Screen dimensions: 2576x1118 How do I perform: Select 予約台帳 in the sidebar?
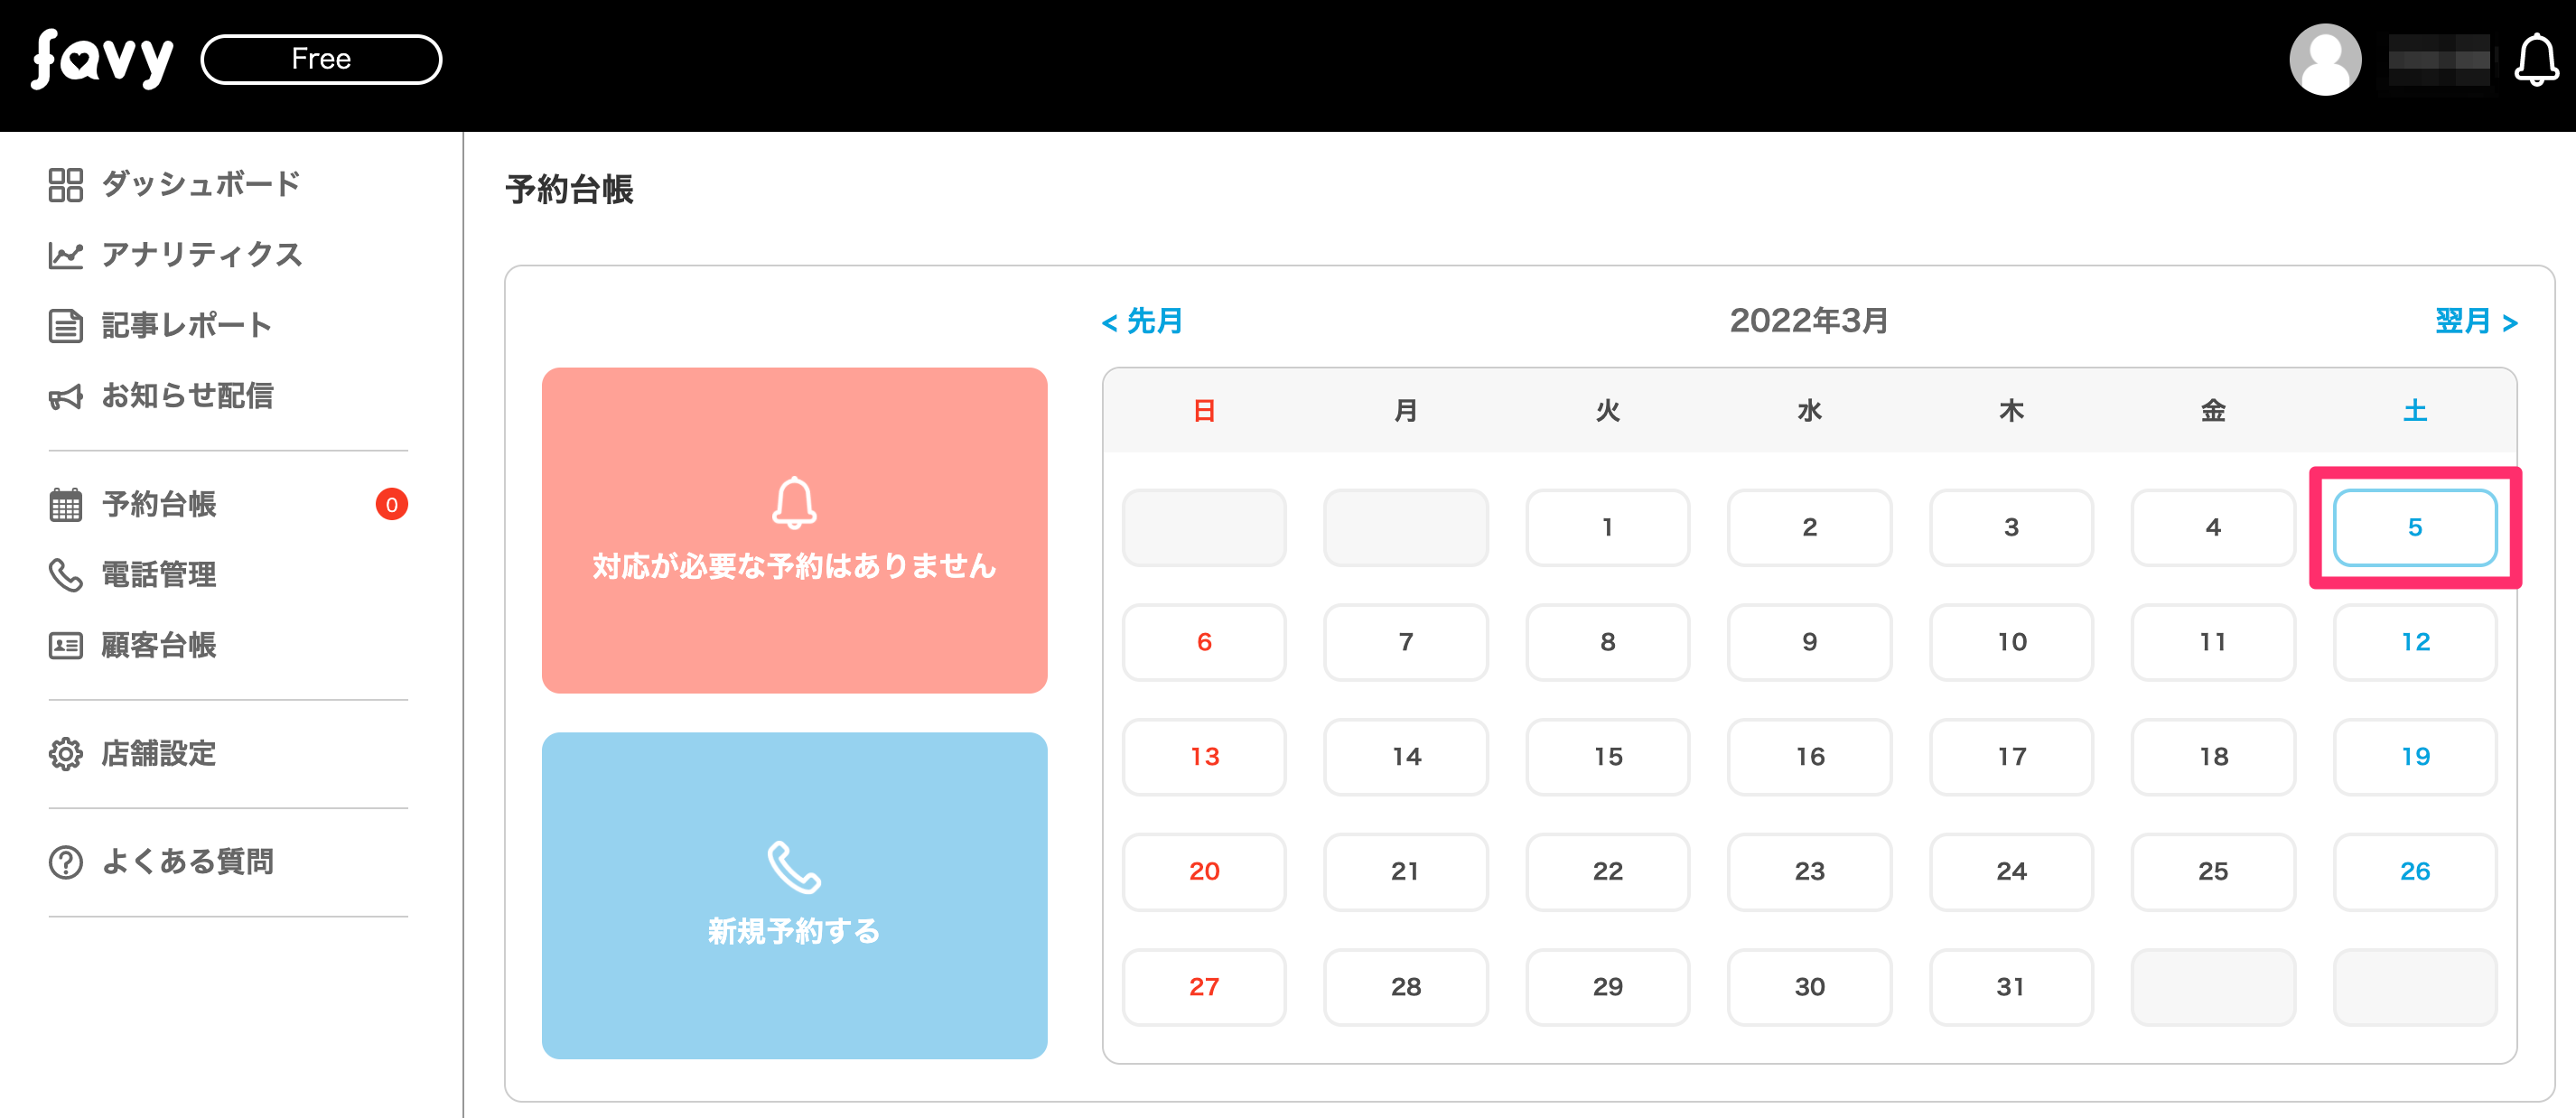point(158,505)
